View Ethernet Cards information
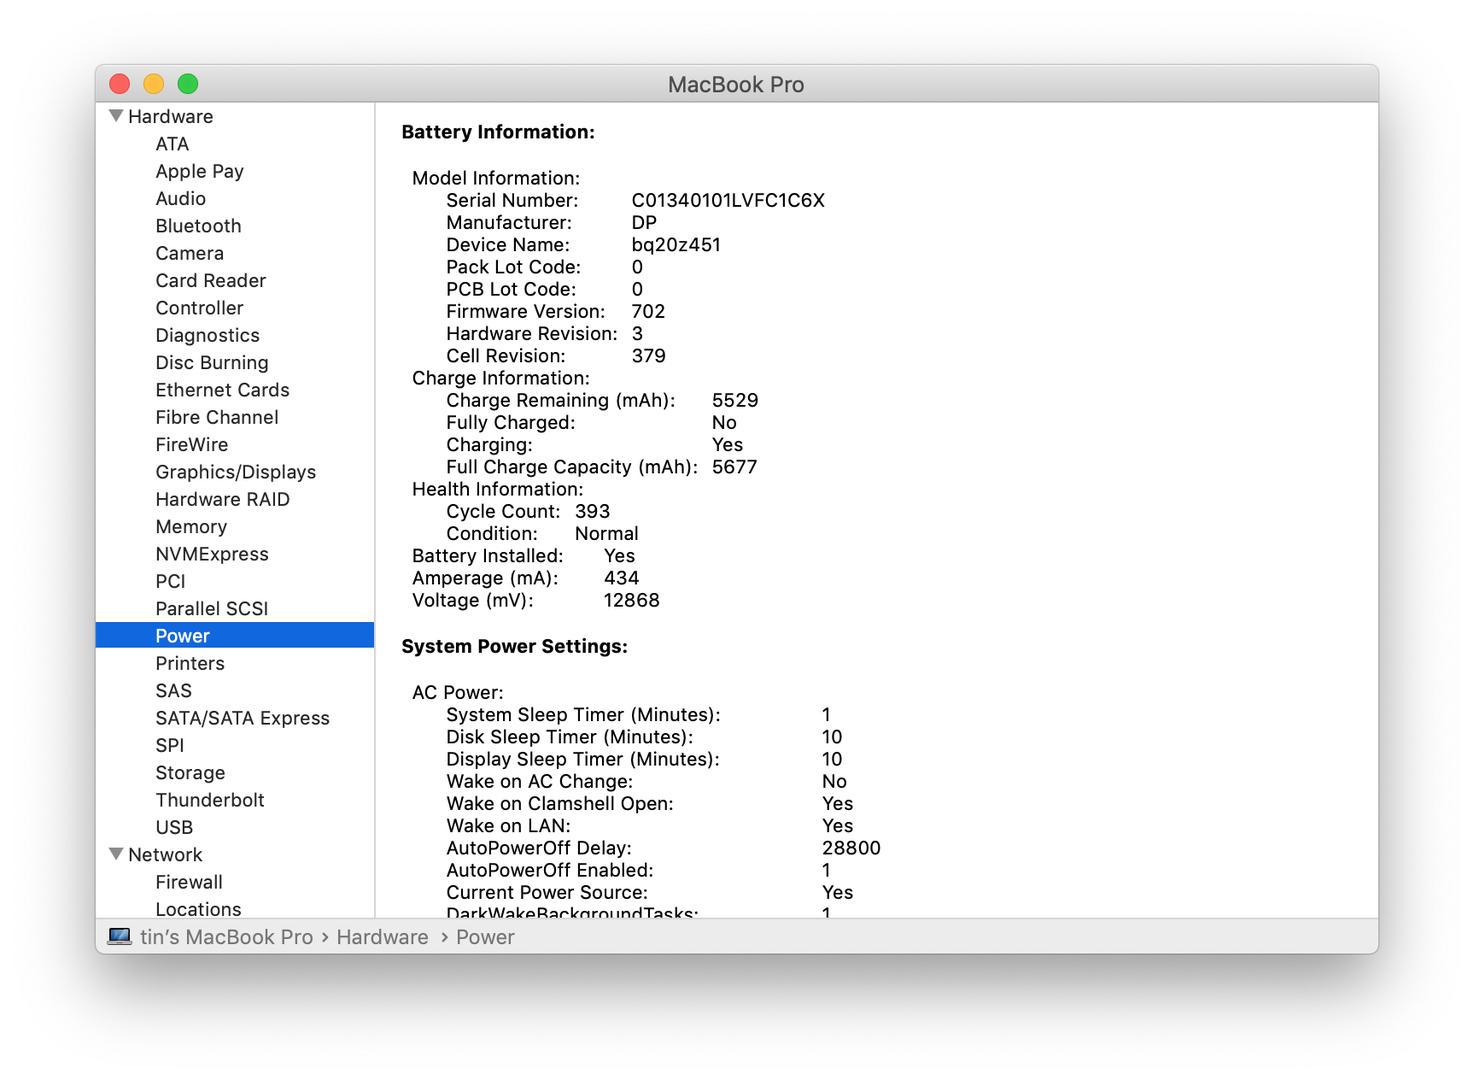This screenshot has height=1080, width=1474. [222, 390]
